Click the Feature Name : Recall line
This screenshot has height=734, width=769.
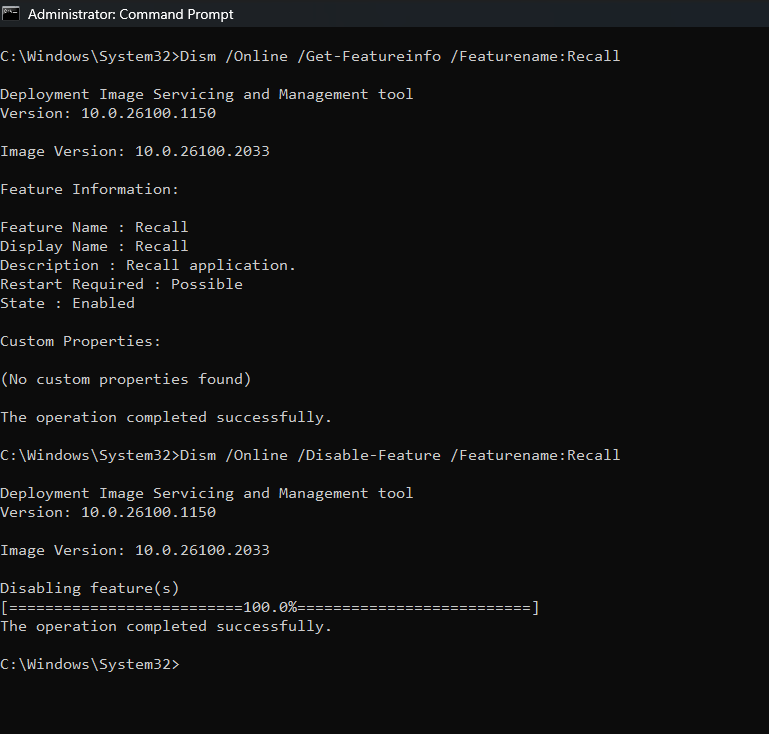tap(94, 227)
